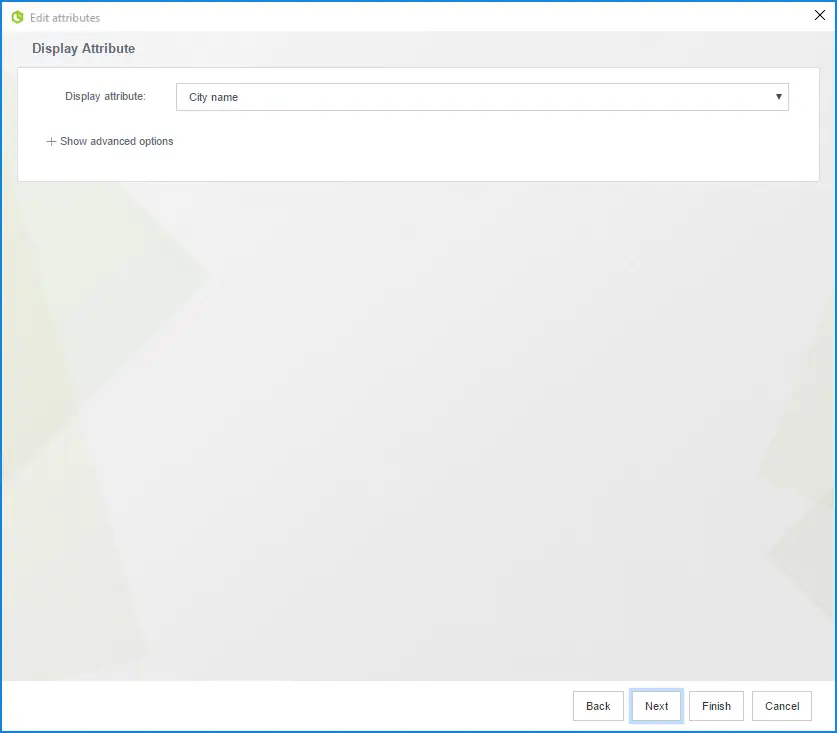Close the Edit attributes window
This screenshot has width=837, height=733.
pos(819,15)
